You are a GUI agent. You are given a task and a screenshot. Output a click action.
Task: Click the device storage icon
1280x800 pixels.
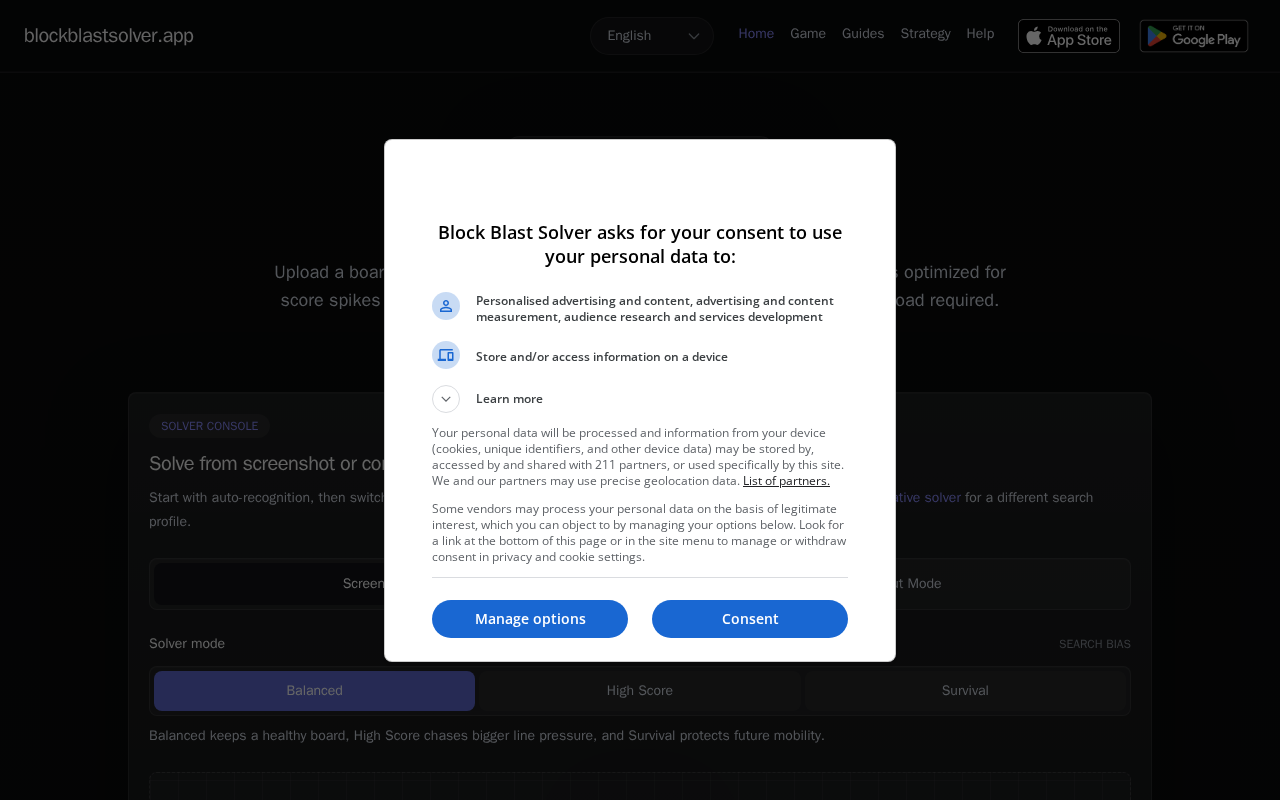point(446,355)
